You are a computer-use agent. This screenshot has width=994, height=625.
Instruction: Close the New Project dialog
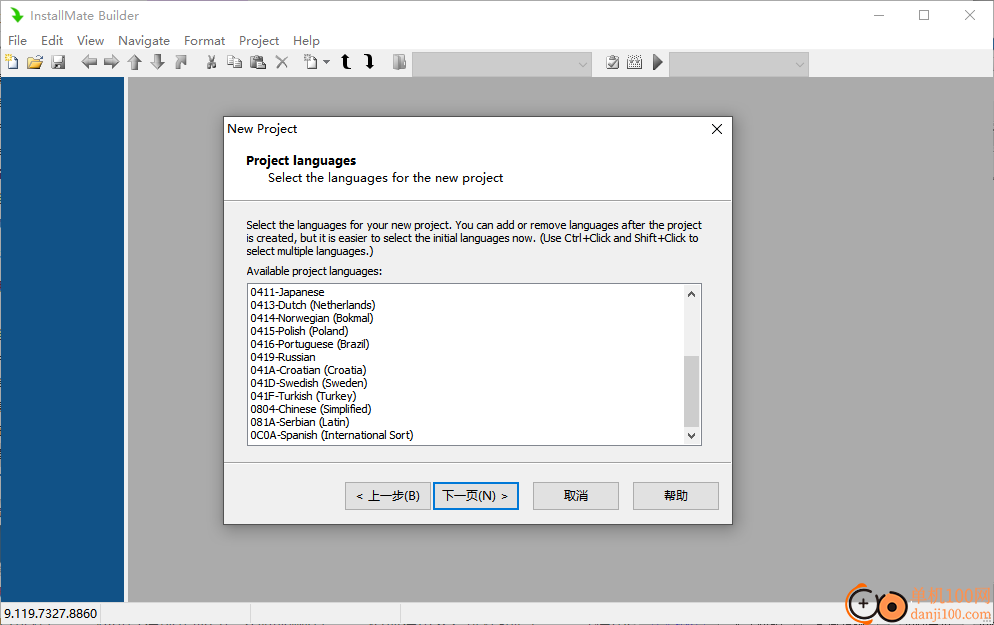click(x=717, y=129)
